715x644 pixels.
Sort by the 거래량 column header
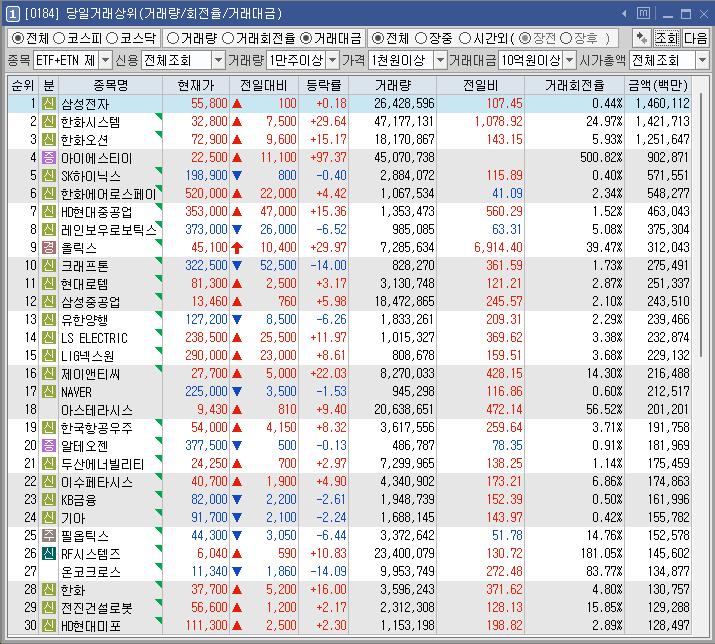point(393,85)
